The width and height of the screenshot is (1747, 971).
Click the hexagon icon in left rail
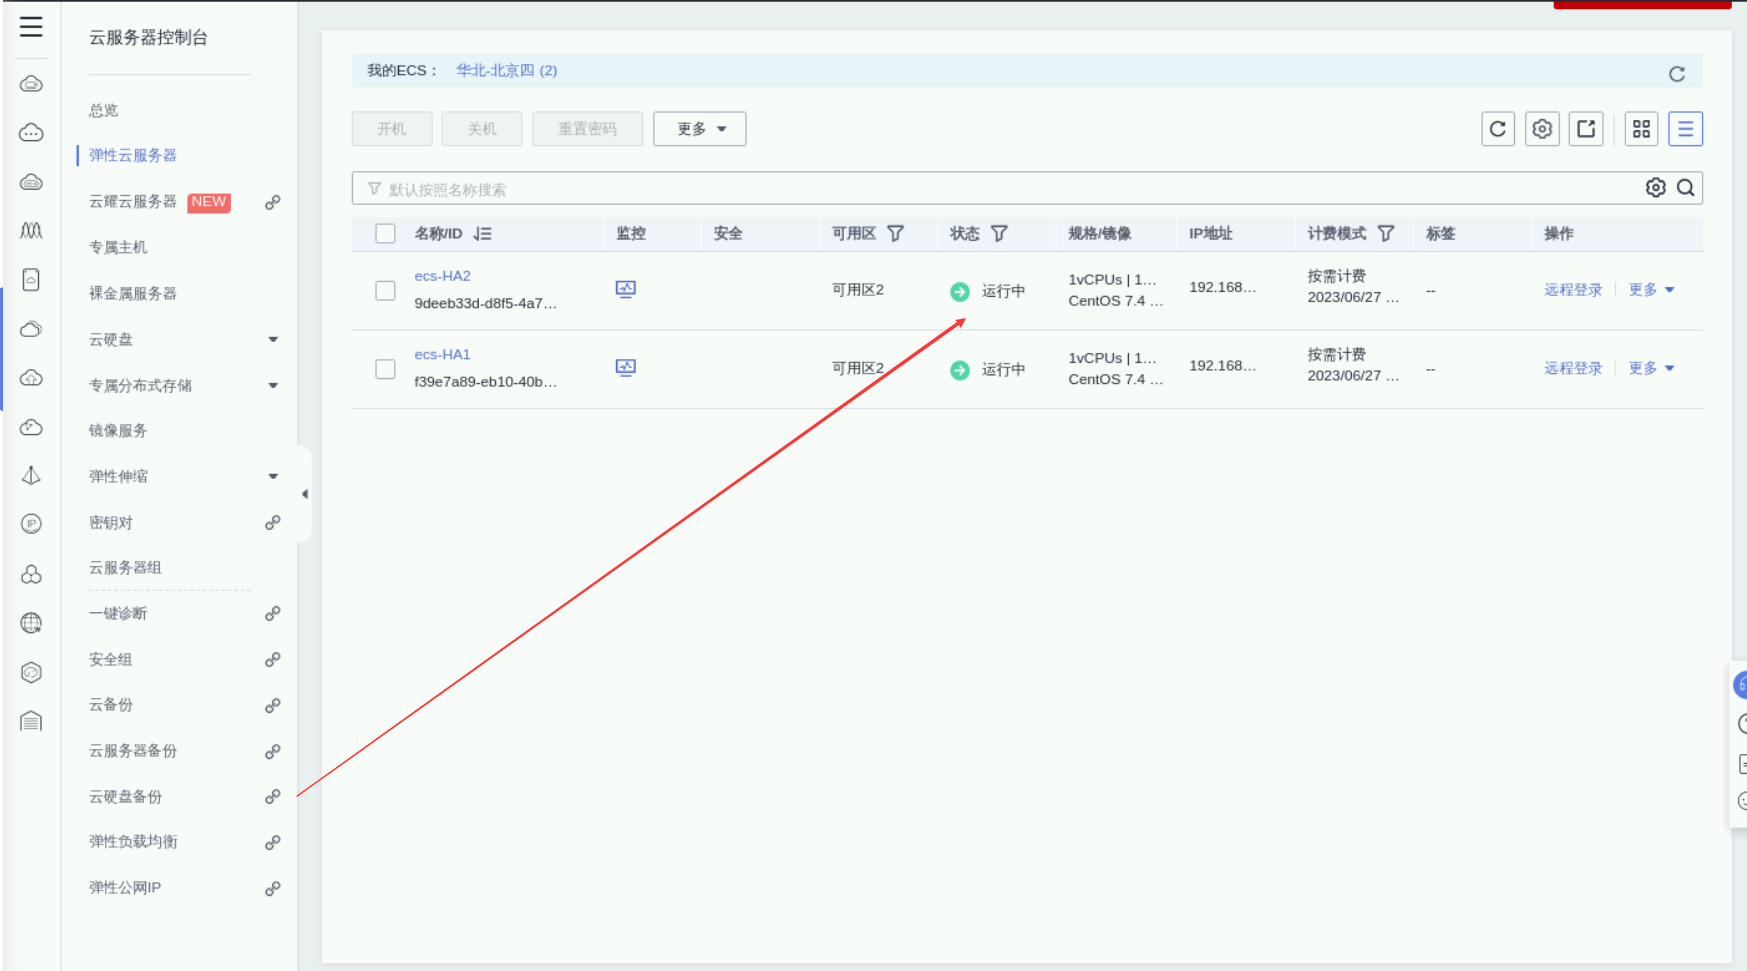point(31,672)
